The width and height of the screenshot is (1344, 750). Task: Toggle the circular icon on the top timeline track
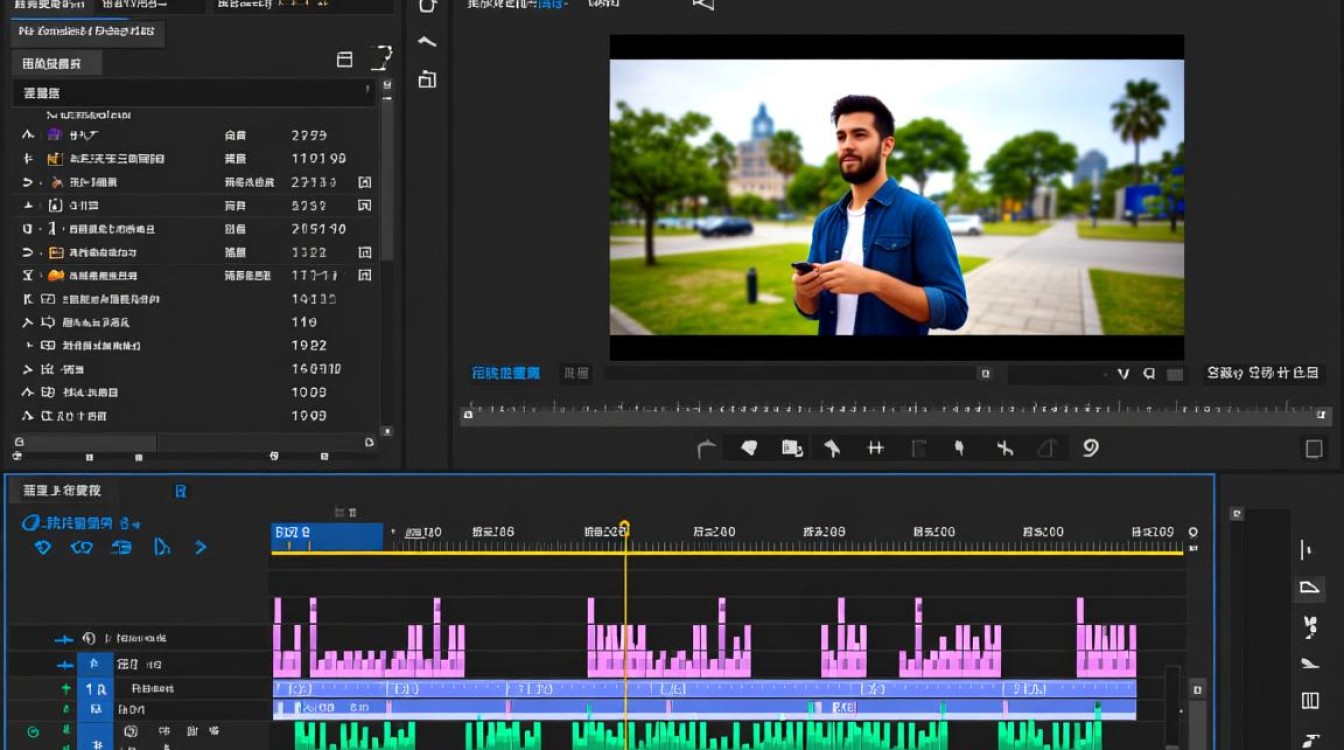89,638
